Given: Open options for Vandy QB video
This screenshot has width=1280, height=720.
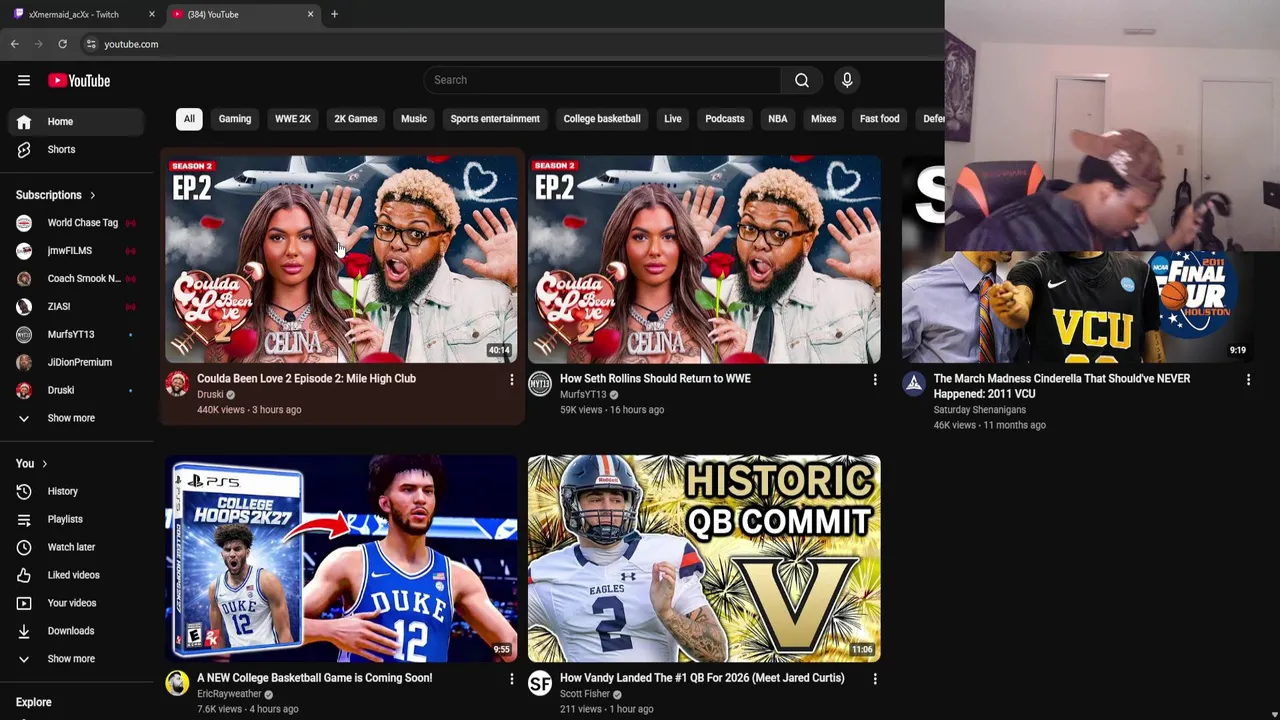Looking at the screenshot, I should coord(874,679).
